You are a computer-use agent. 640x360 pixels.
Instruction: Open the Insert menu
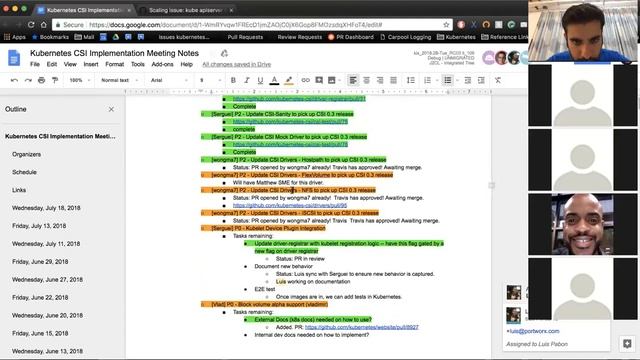91,64
